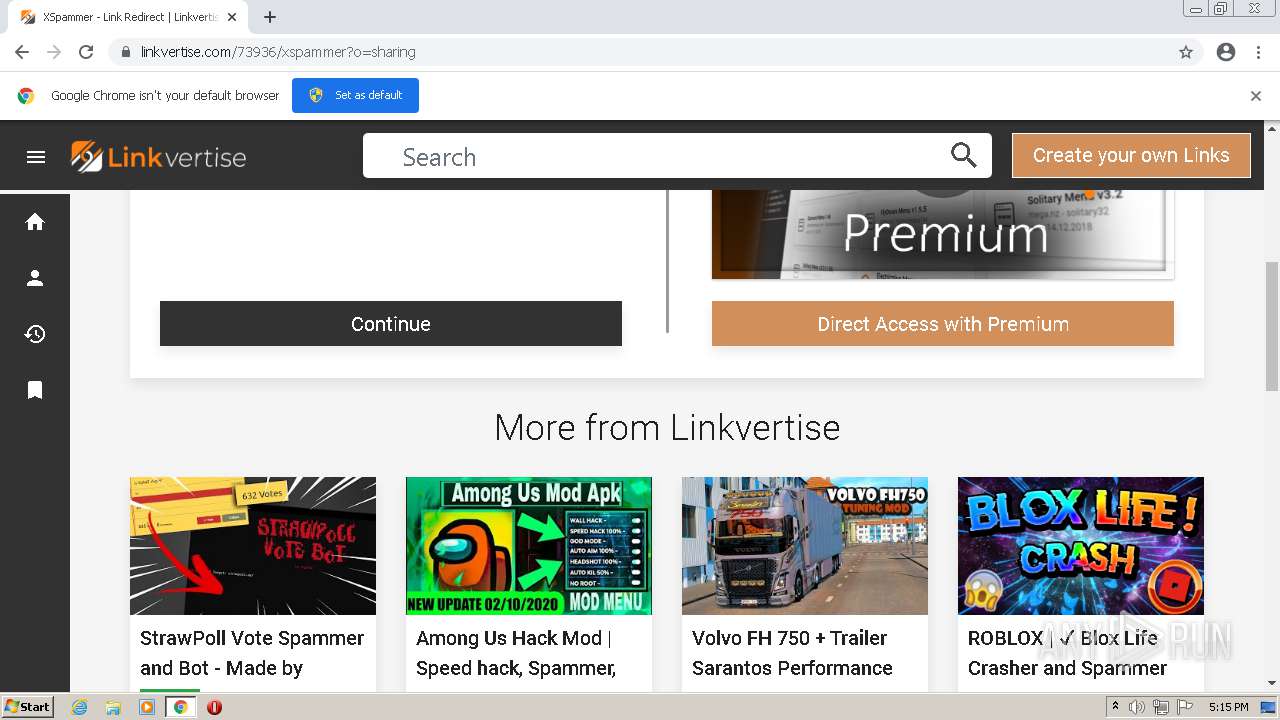Focus the Linkvertise Search field
The image size is (1280, 720).
pyautogui.click(x=655, y=156)
